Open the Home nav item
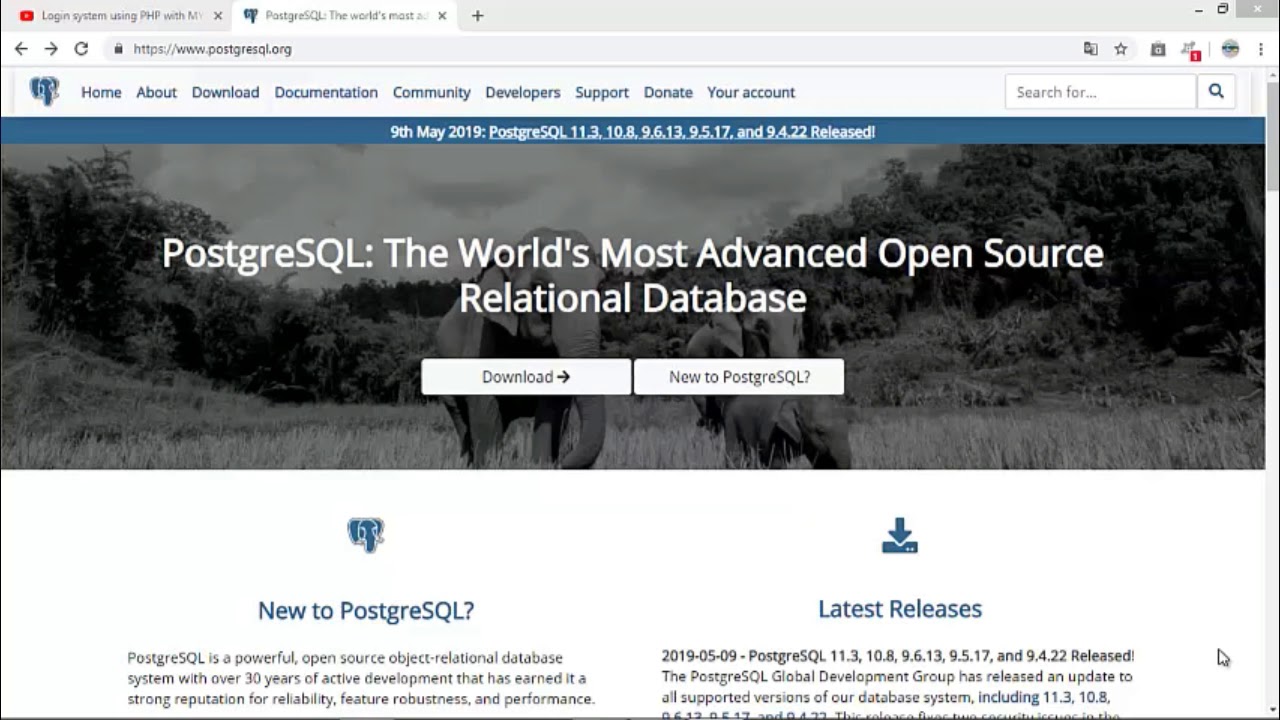 coord(101,92)
